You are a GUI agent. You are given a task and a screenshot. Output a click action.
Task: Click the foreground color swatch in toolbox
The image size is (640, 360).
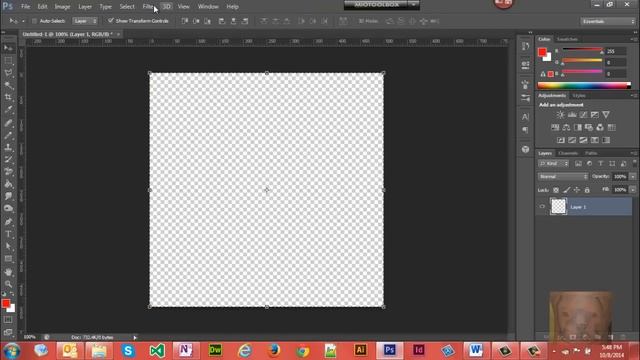pos(6,303)
